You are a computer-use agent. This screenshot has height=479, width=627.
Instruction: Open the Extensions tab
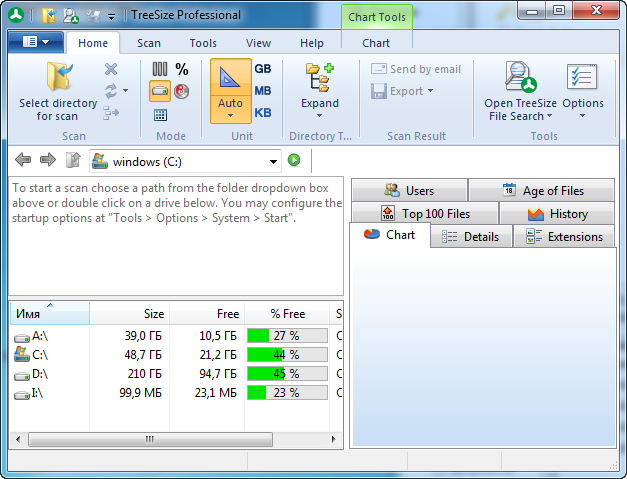point(564,237)
